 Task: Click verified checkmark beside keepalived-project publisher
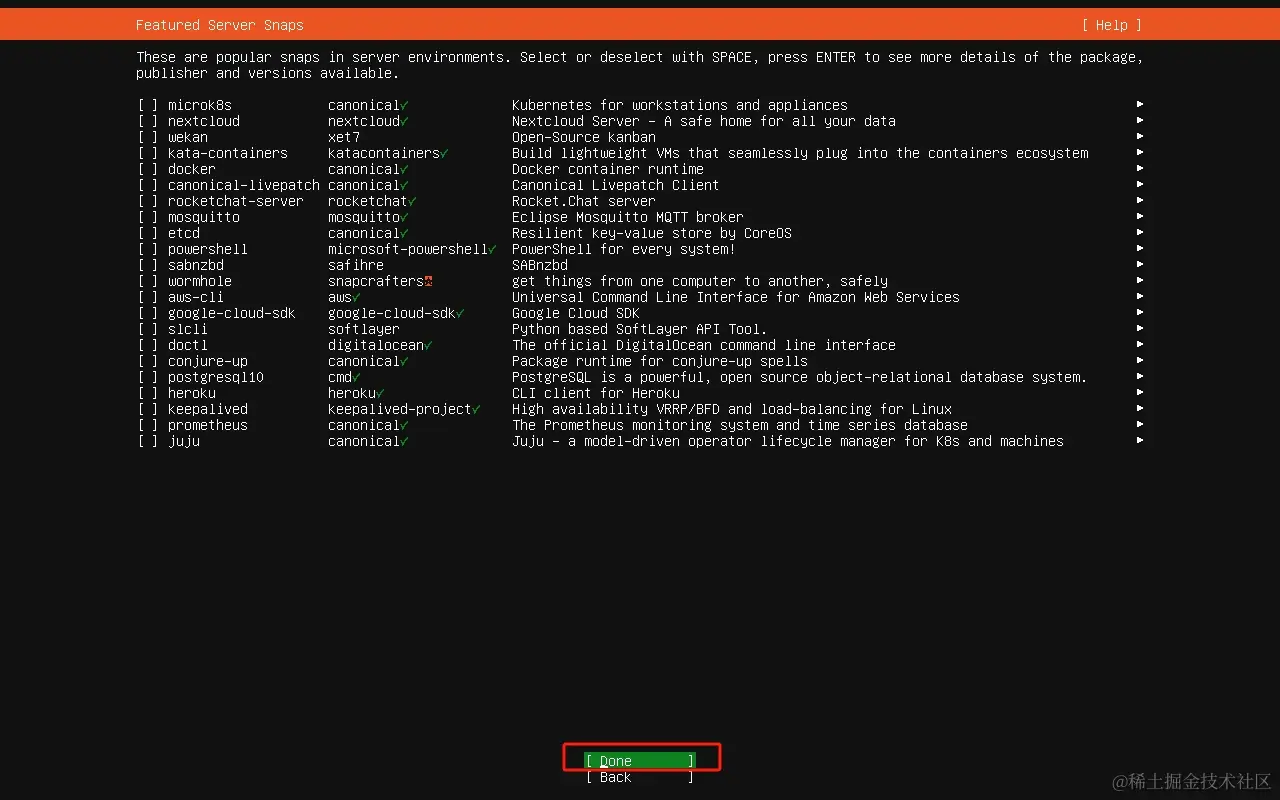coord(477,409)
